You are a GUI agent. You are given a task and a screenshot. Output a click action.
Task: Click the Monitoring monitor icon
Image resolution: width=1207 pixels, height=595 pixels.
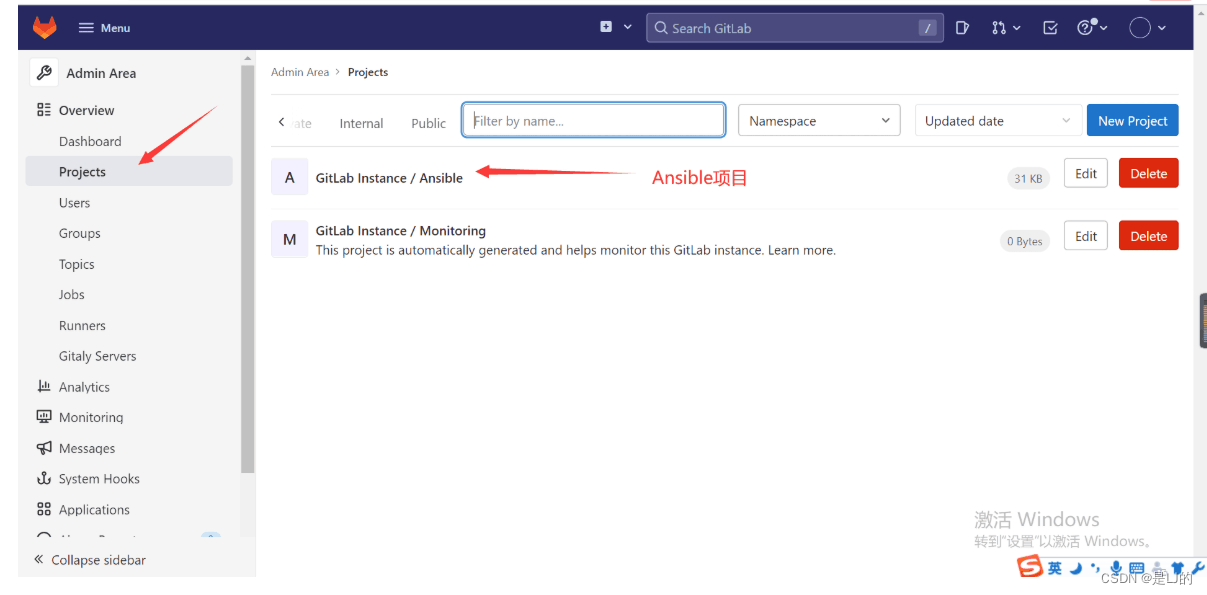[x=44, y=417]
